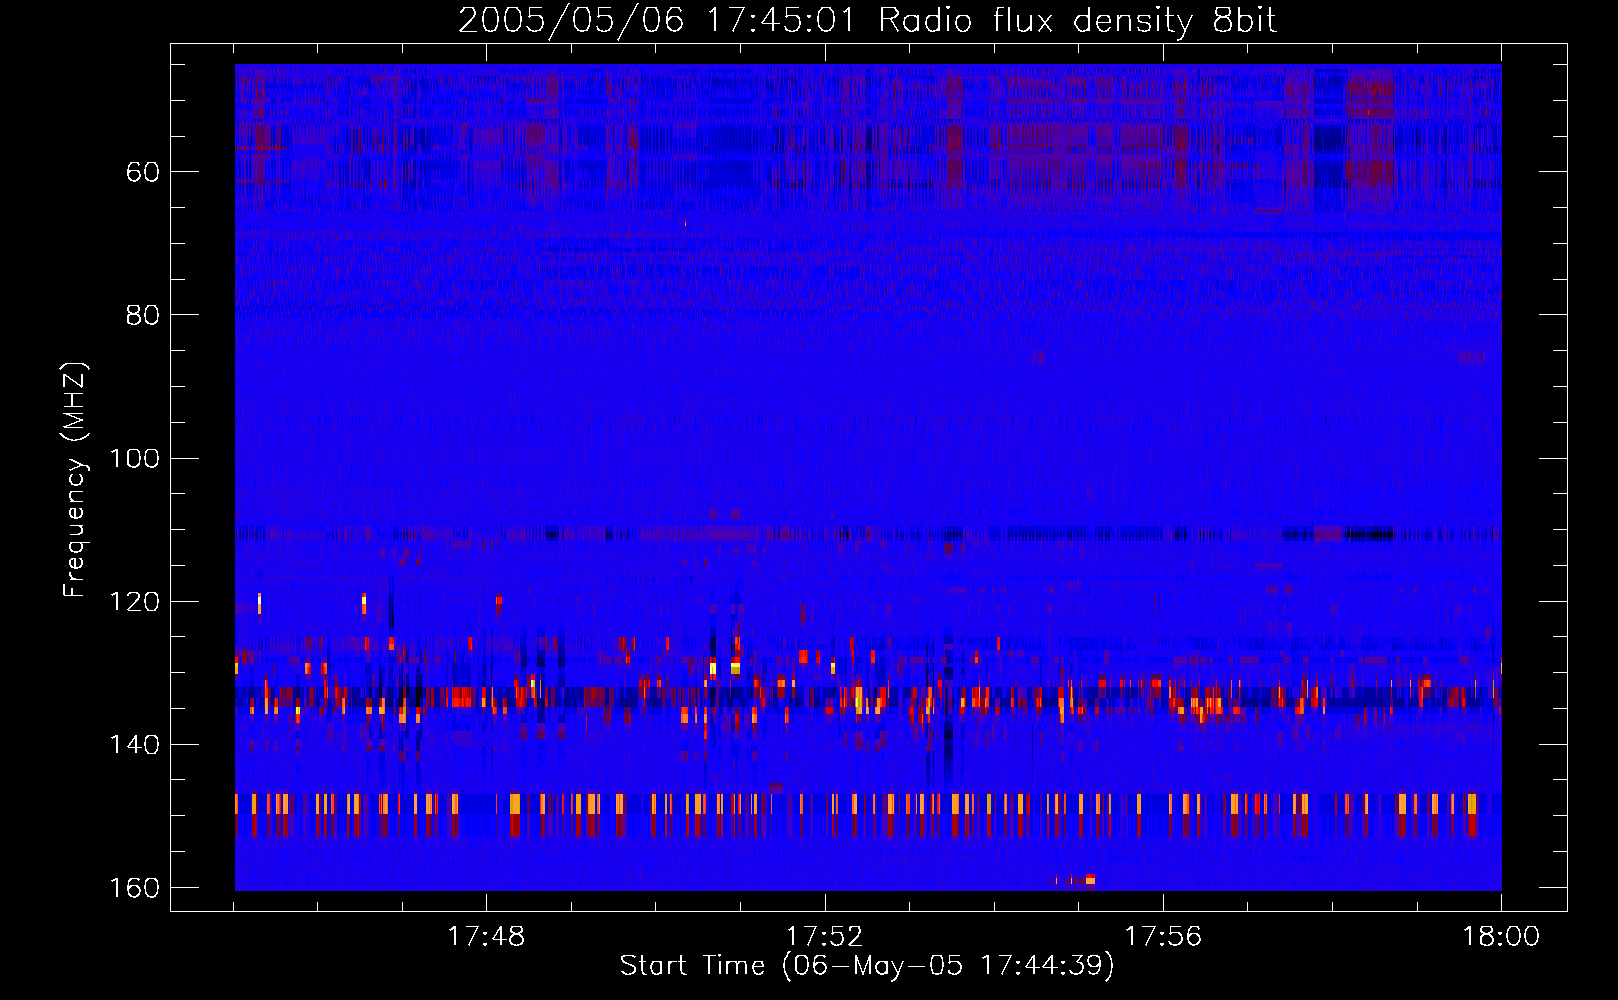Click the 140 frequency tick label
Image resolution: width=1618 pixels, height=1000 pixels.
click(135, 745)
